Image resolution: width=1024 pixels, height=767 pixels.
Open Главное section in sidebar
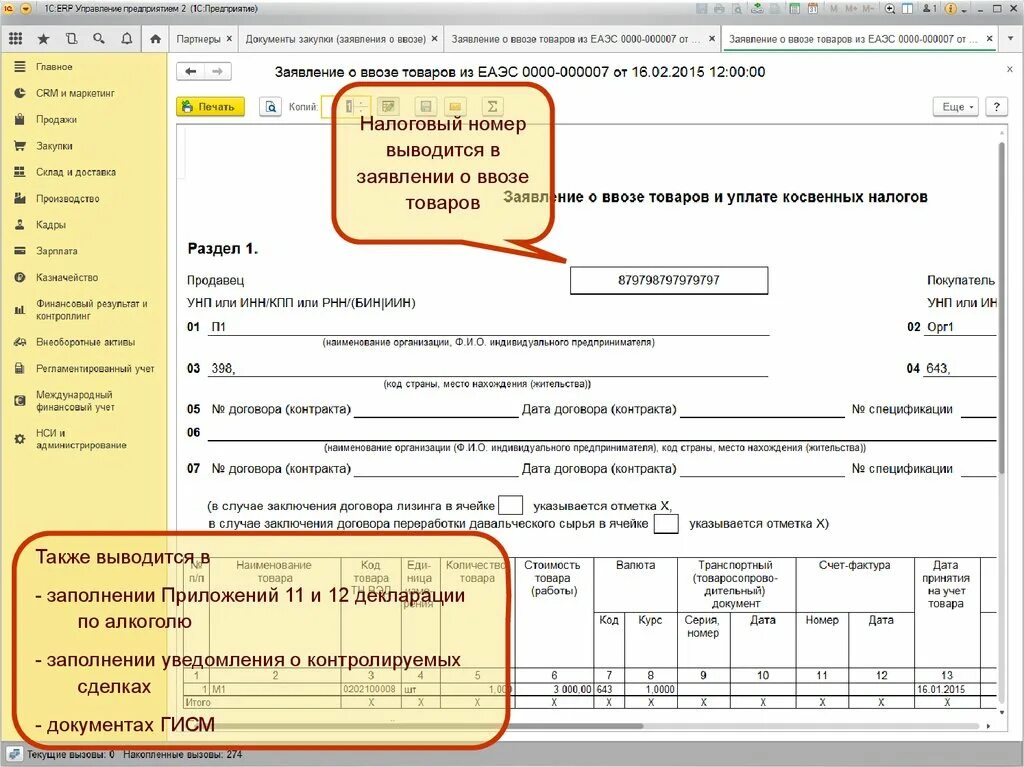[x=54, y=67]
